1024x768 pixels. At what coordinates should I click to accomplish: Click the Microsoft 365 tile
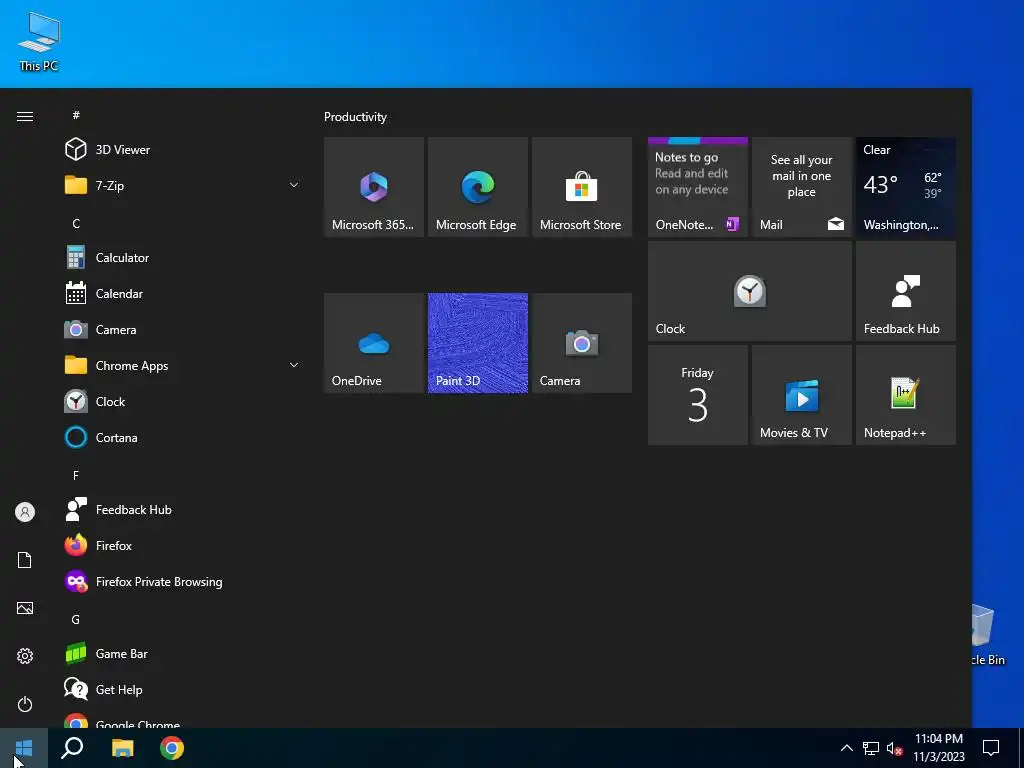(374, 187)
